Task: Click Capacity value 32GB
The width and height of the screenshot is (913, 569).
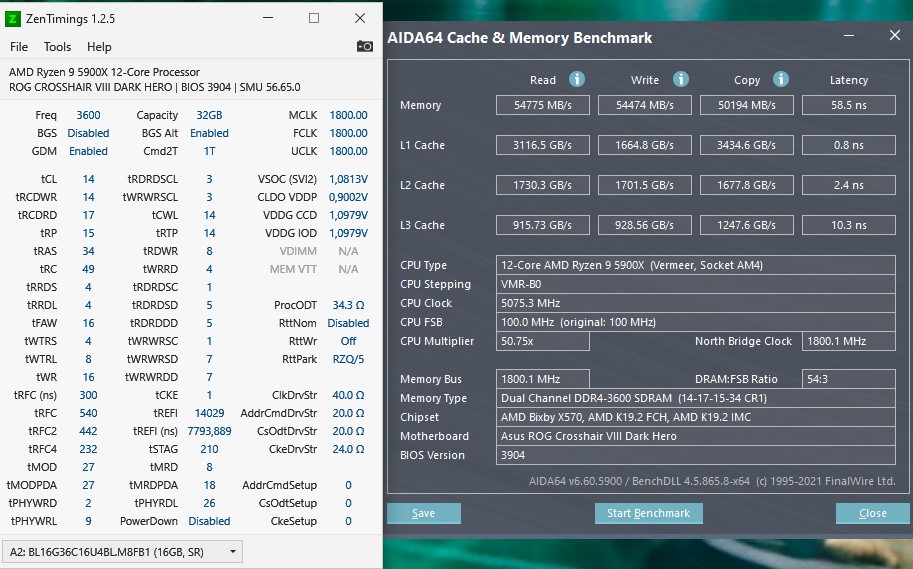Action: pos(209,115)
